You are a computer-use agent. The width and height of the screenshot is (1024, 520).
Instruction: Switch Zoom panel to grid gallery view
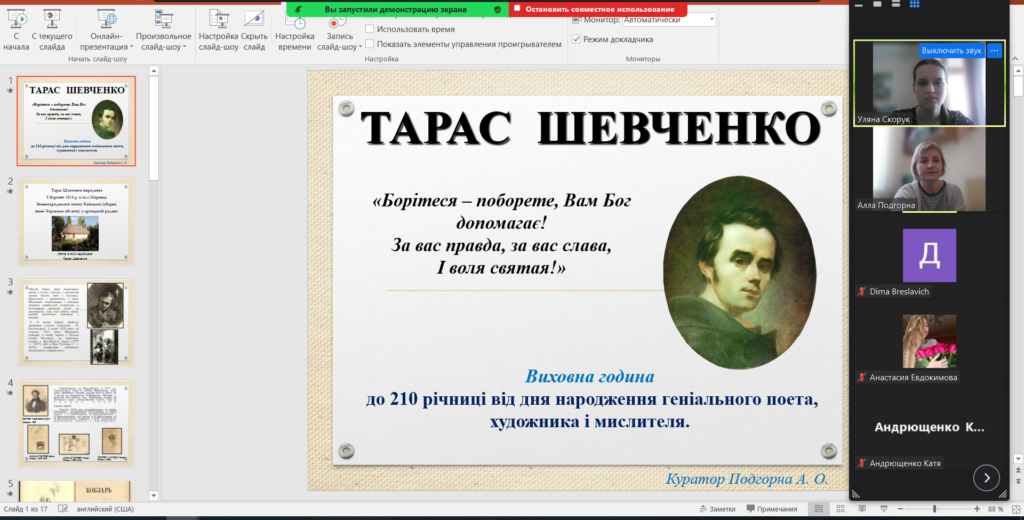(914, 4)
